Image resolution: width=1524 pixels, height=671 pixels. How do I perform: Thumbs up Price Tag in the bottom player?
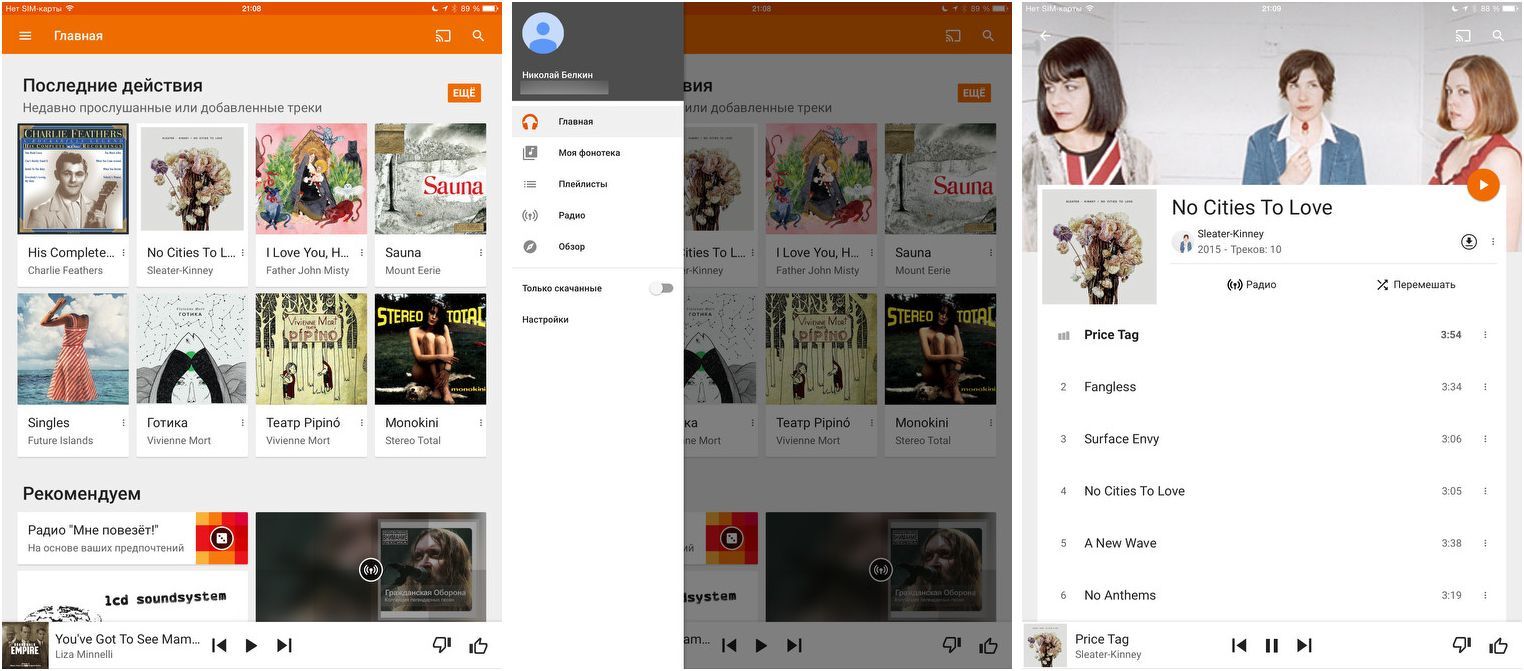[x=1497, y=646]
